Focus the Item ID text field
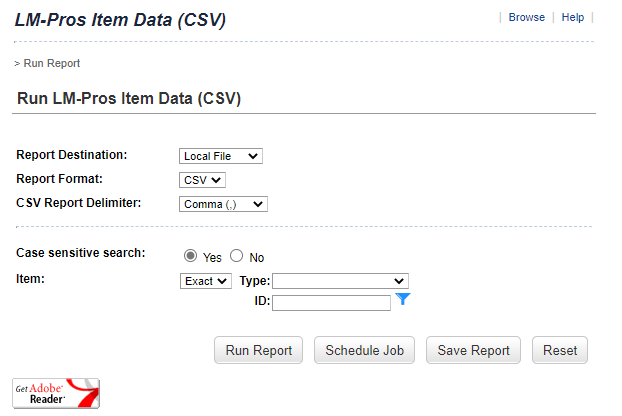The image size is (622, 416). pyautogui.click(x=331, y=302)
